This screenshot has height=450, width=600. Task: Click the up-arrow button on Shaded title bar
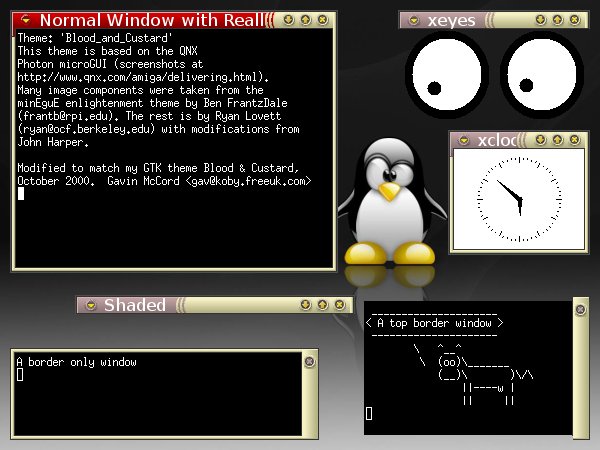pyautogui.click(x=323, y=305)
